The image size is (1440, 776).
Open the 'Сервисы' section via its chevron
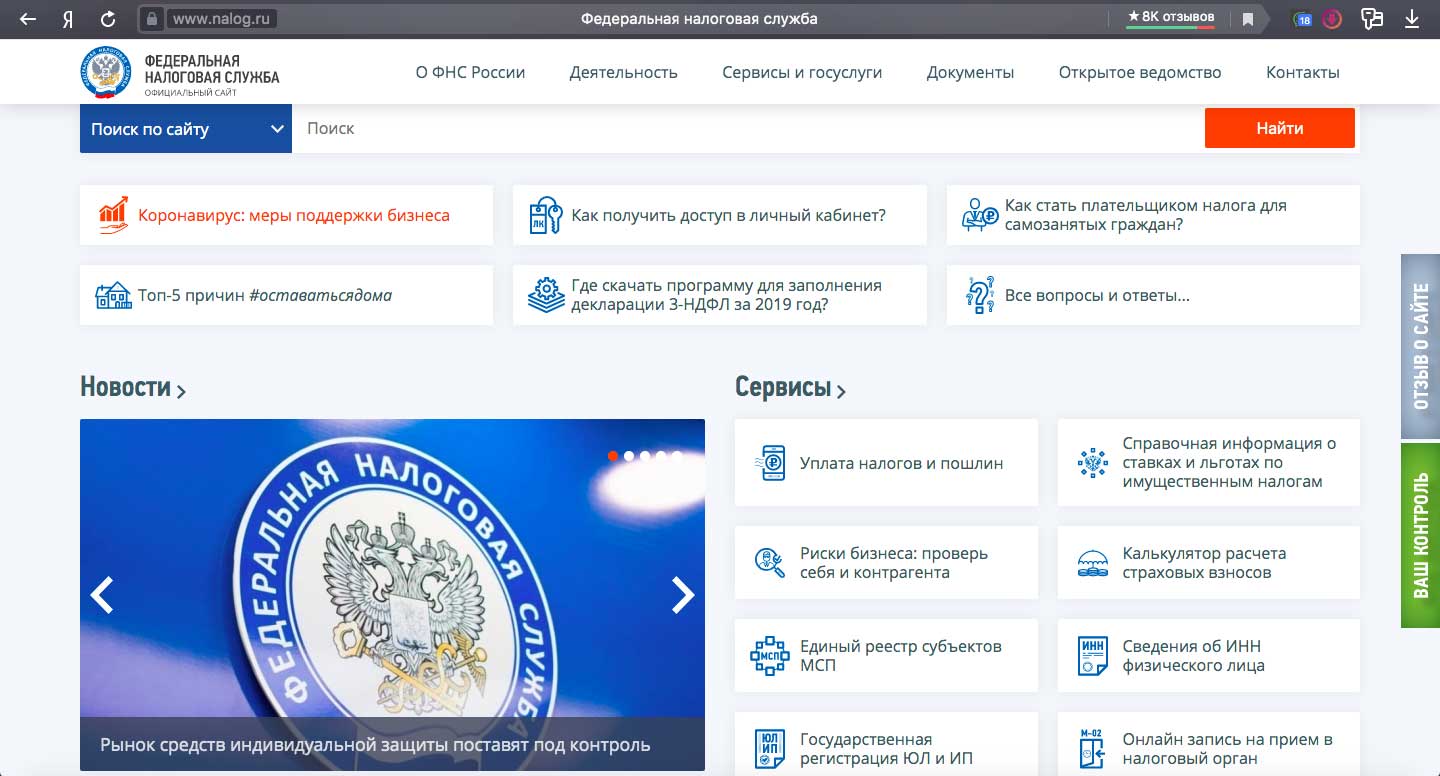click(x=841, y=391)
